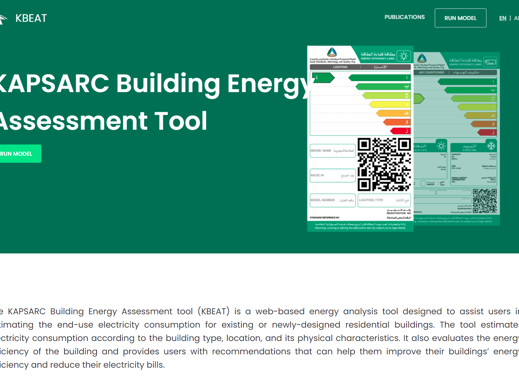Click the MADE IN field on lighting label

click(333, 175)
